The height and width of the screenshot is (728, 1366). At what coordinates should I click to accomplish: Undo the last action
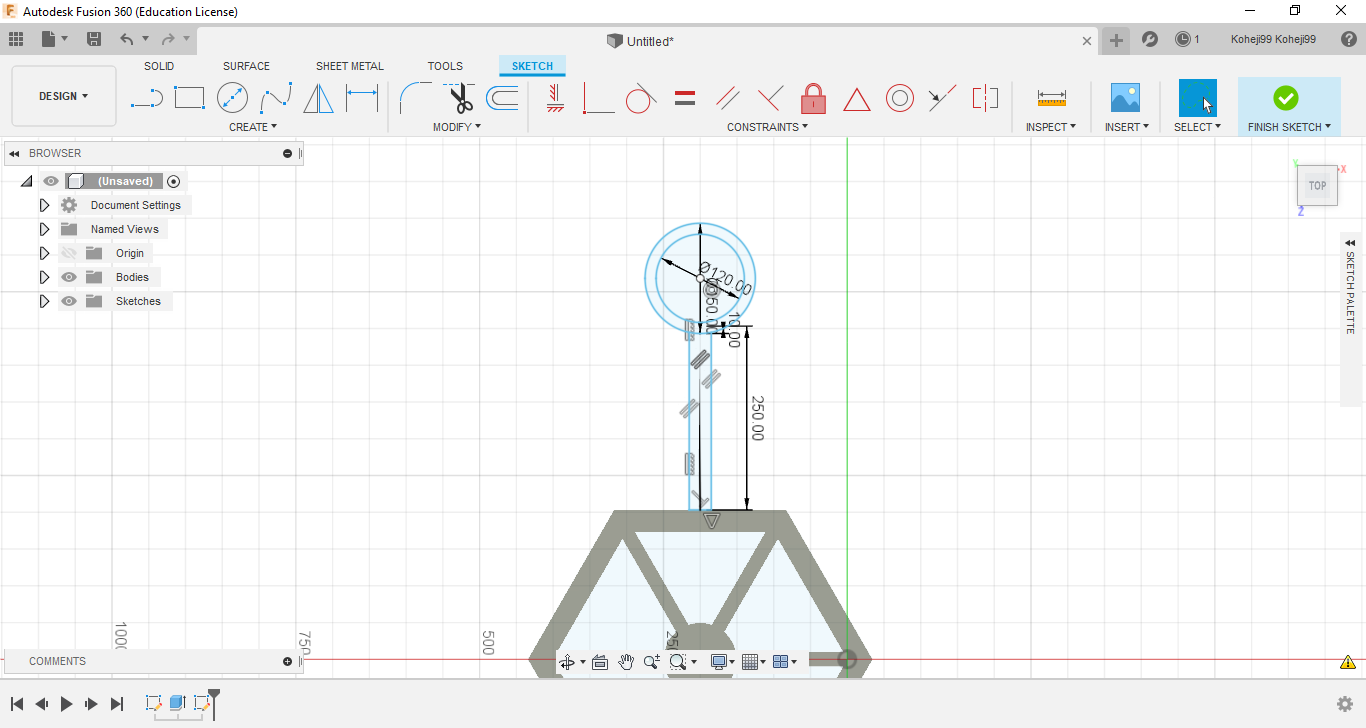127,39
